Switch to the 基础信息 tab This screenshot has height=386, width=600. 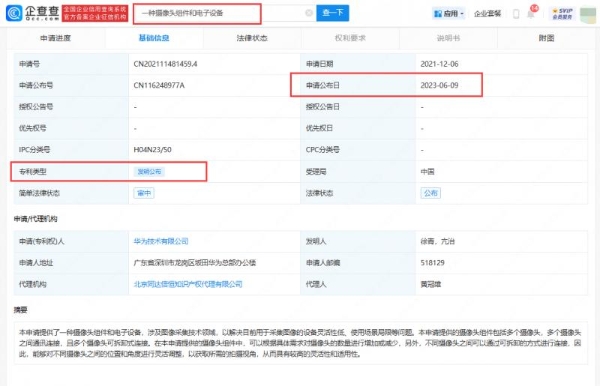coord(154,38)
